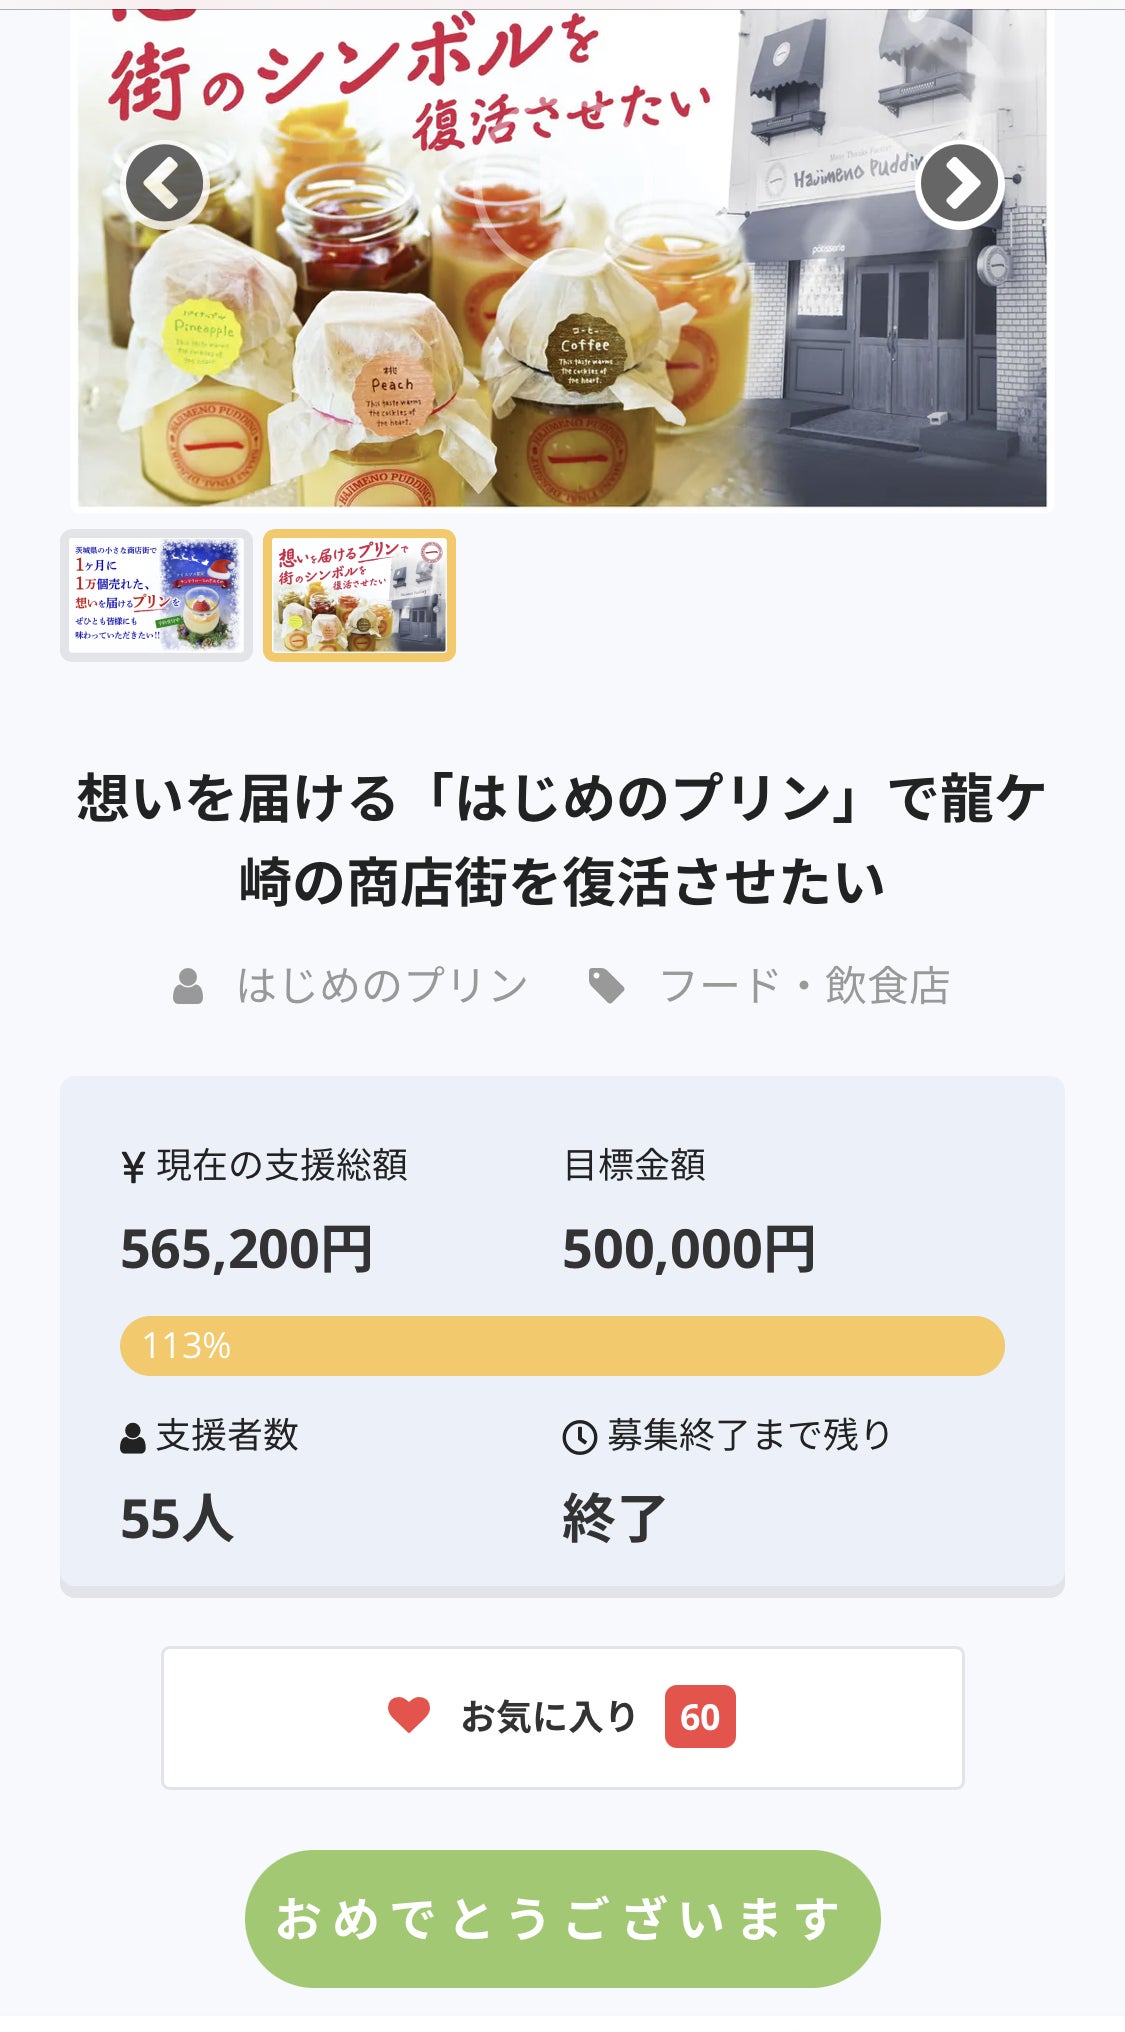The height and width of the screenshot is (2032, 1125).
Task: Select the highlighted pudding jars thumbnail
Action: pos(359,595)
